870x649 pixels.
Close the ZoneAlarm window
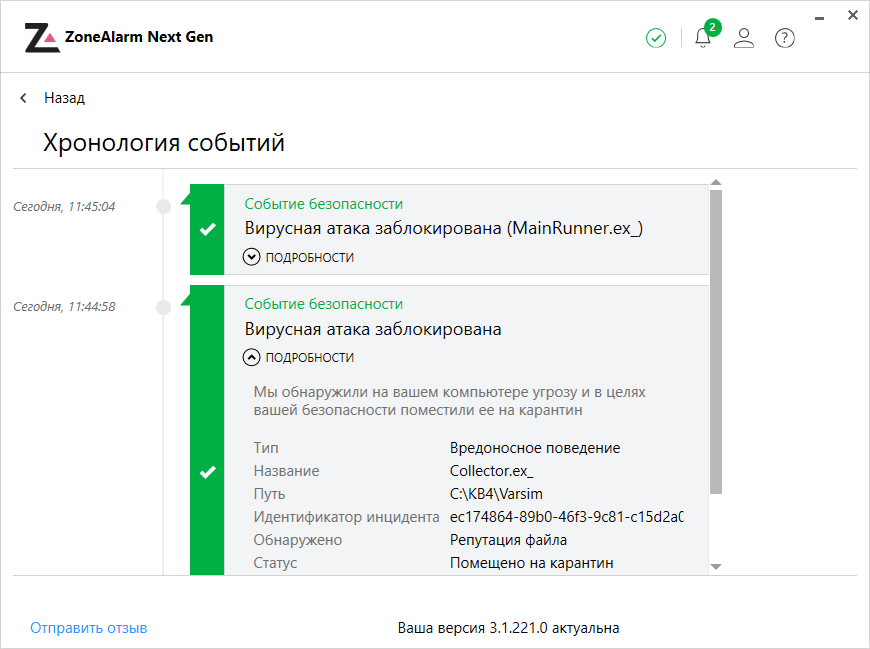tap(853, 16)
